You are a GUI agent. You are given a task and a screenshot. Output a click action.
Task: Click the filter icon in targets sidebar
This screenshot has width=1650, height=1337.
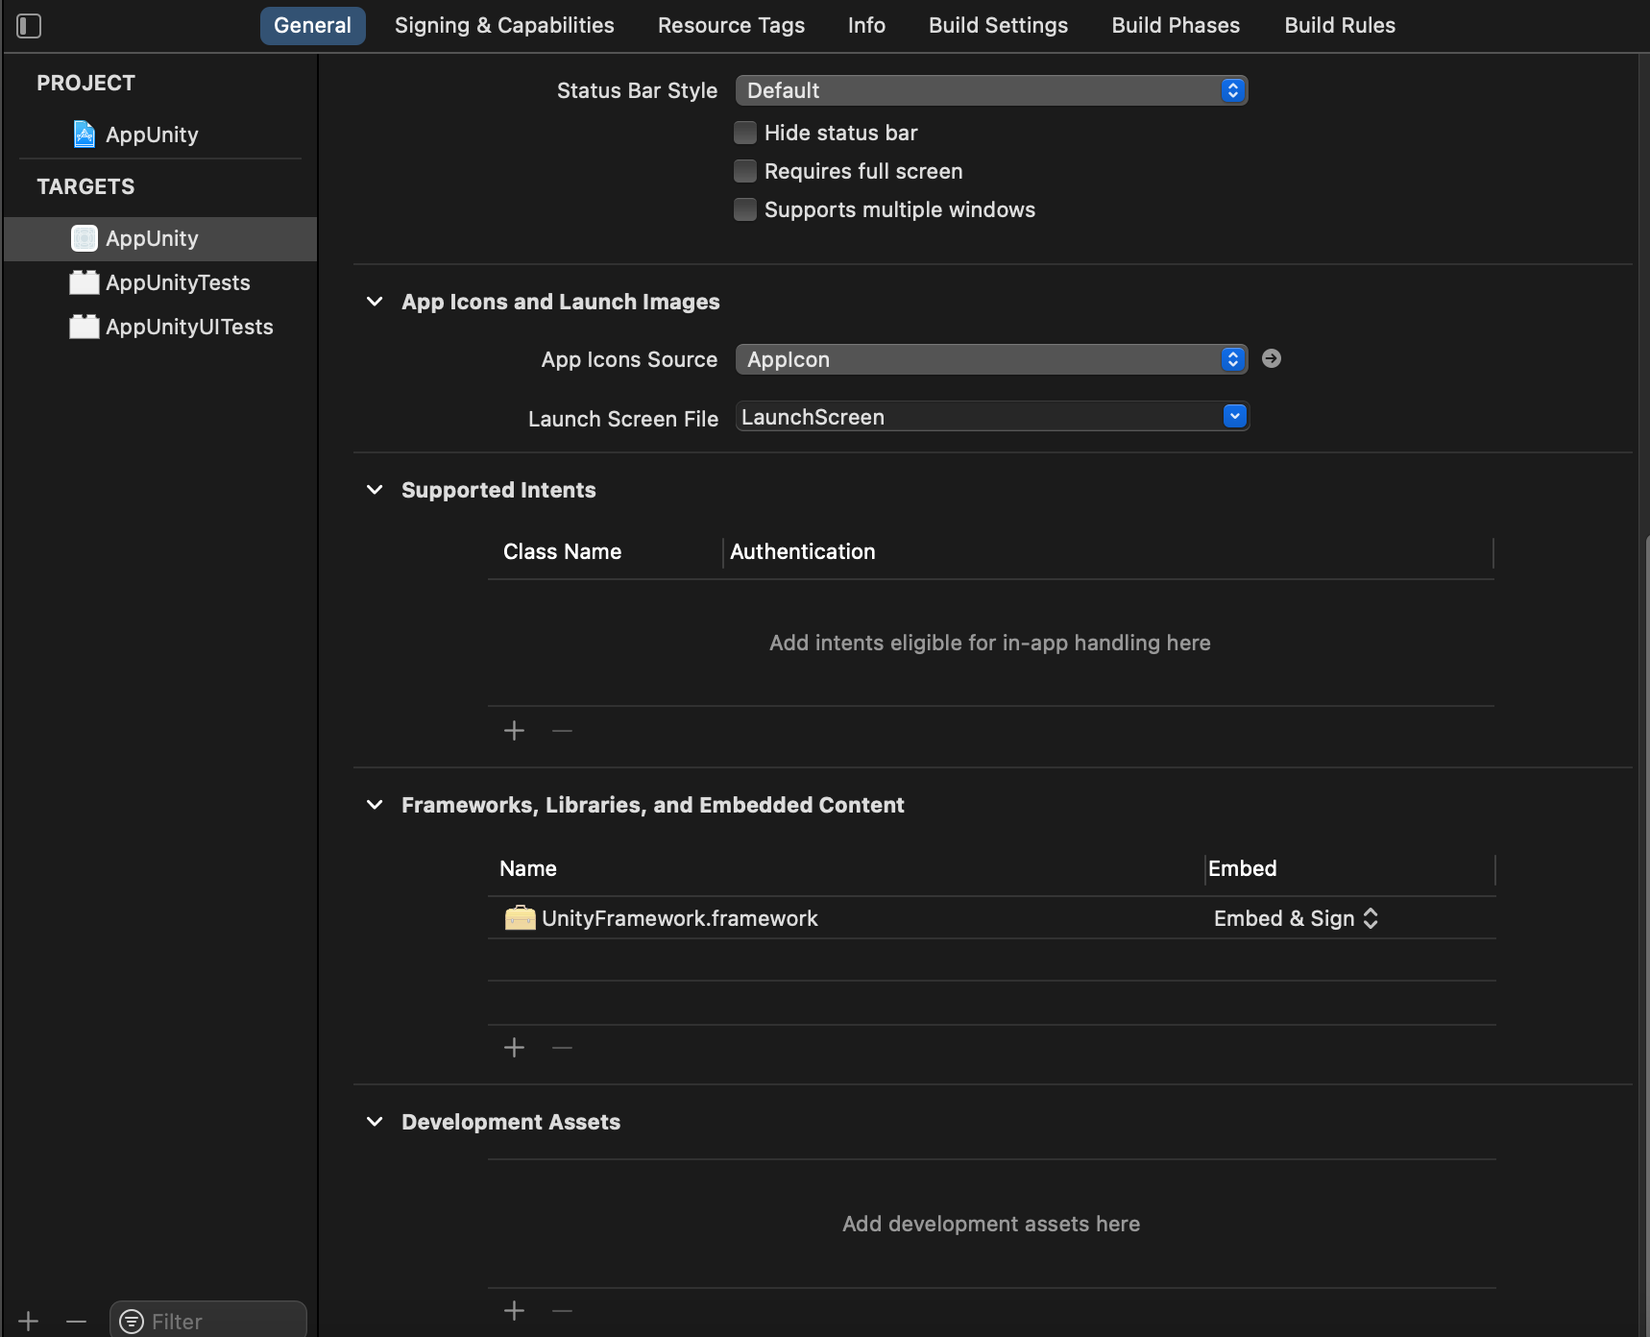coord(131,1321)
